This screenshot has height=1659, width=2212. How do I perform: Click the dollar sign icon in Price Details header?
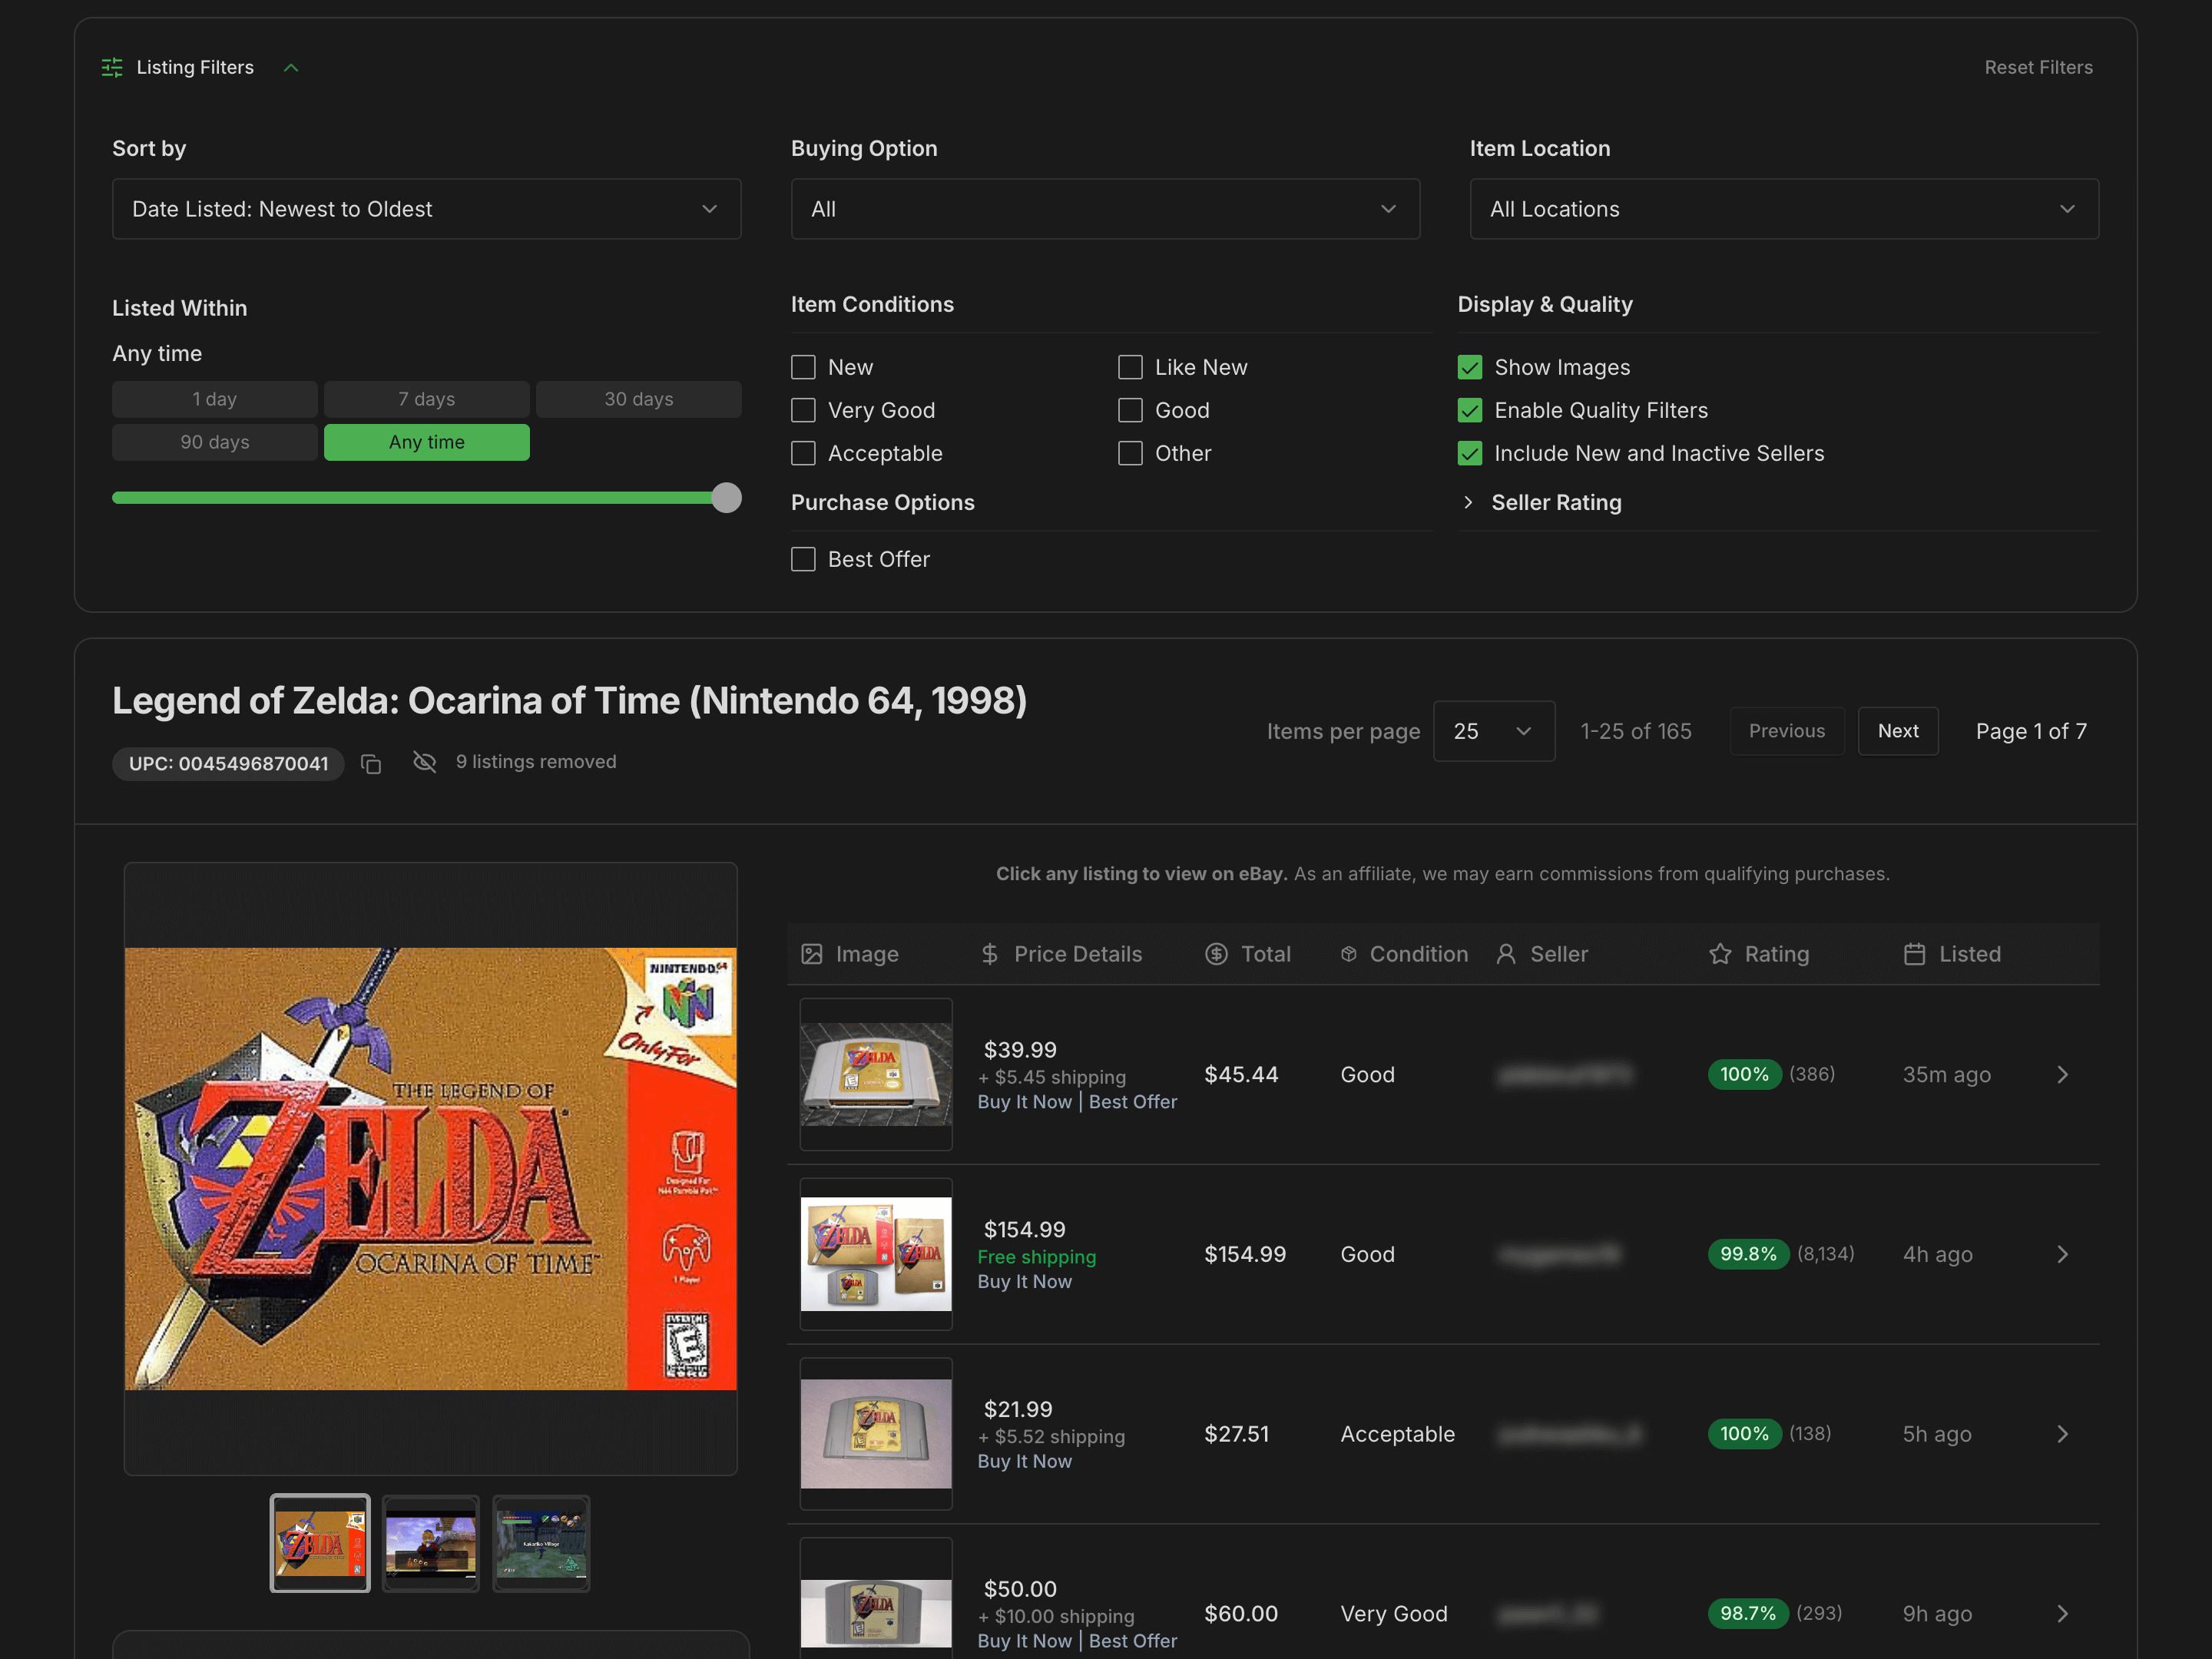989,954
